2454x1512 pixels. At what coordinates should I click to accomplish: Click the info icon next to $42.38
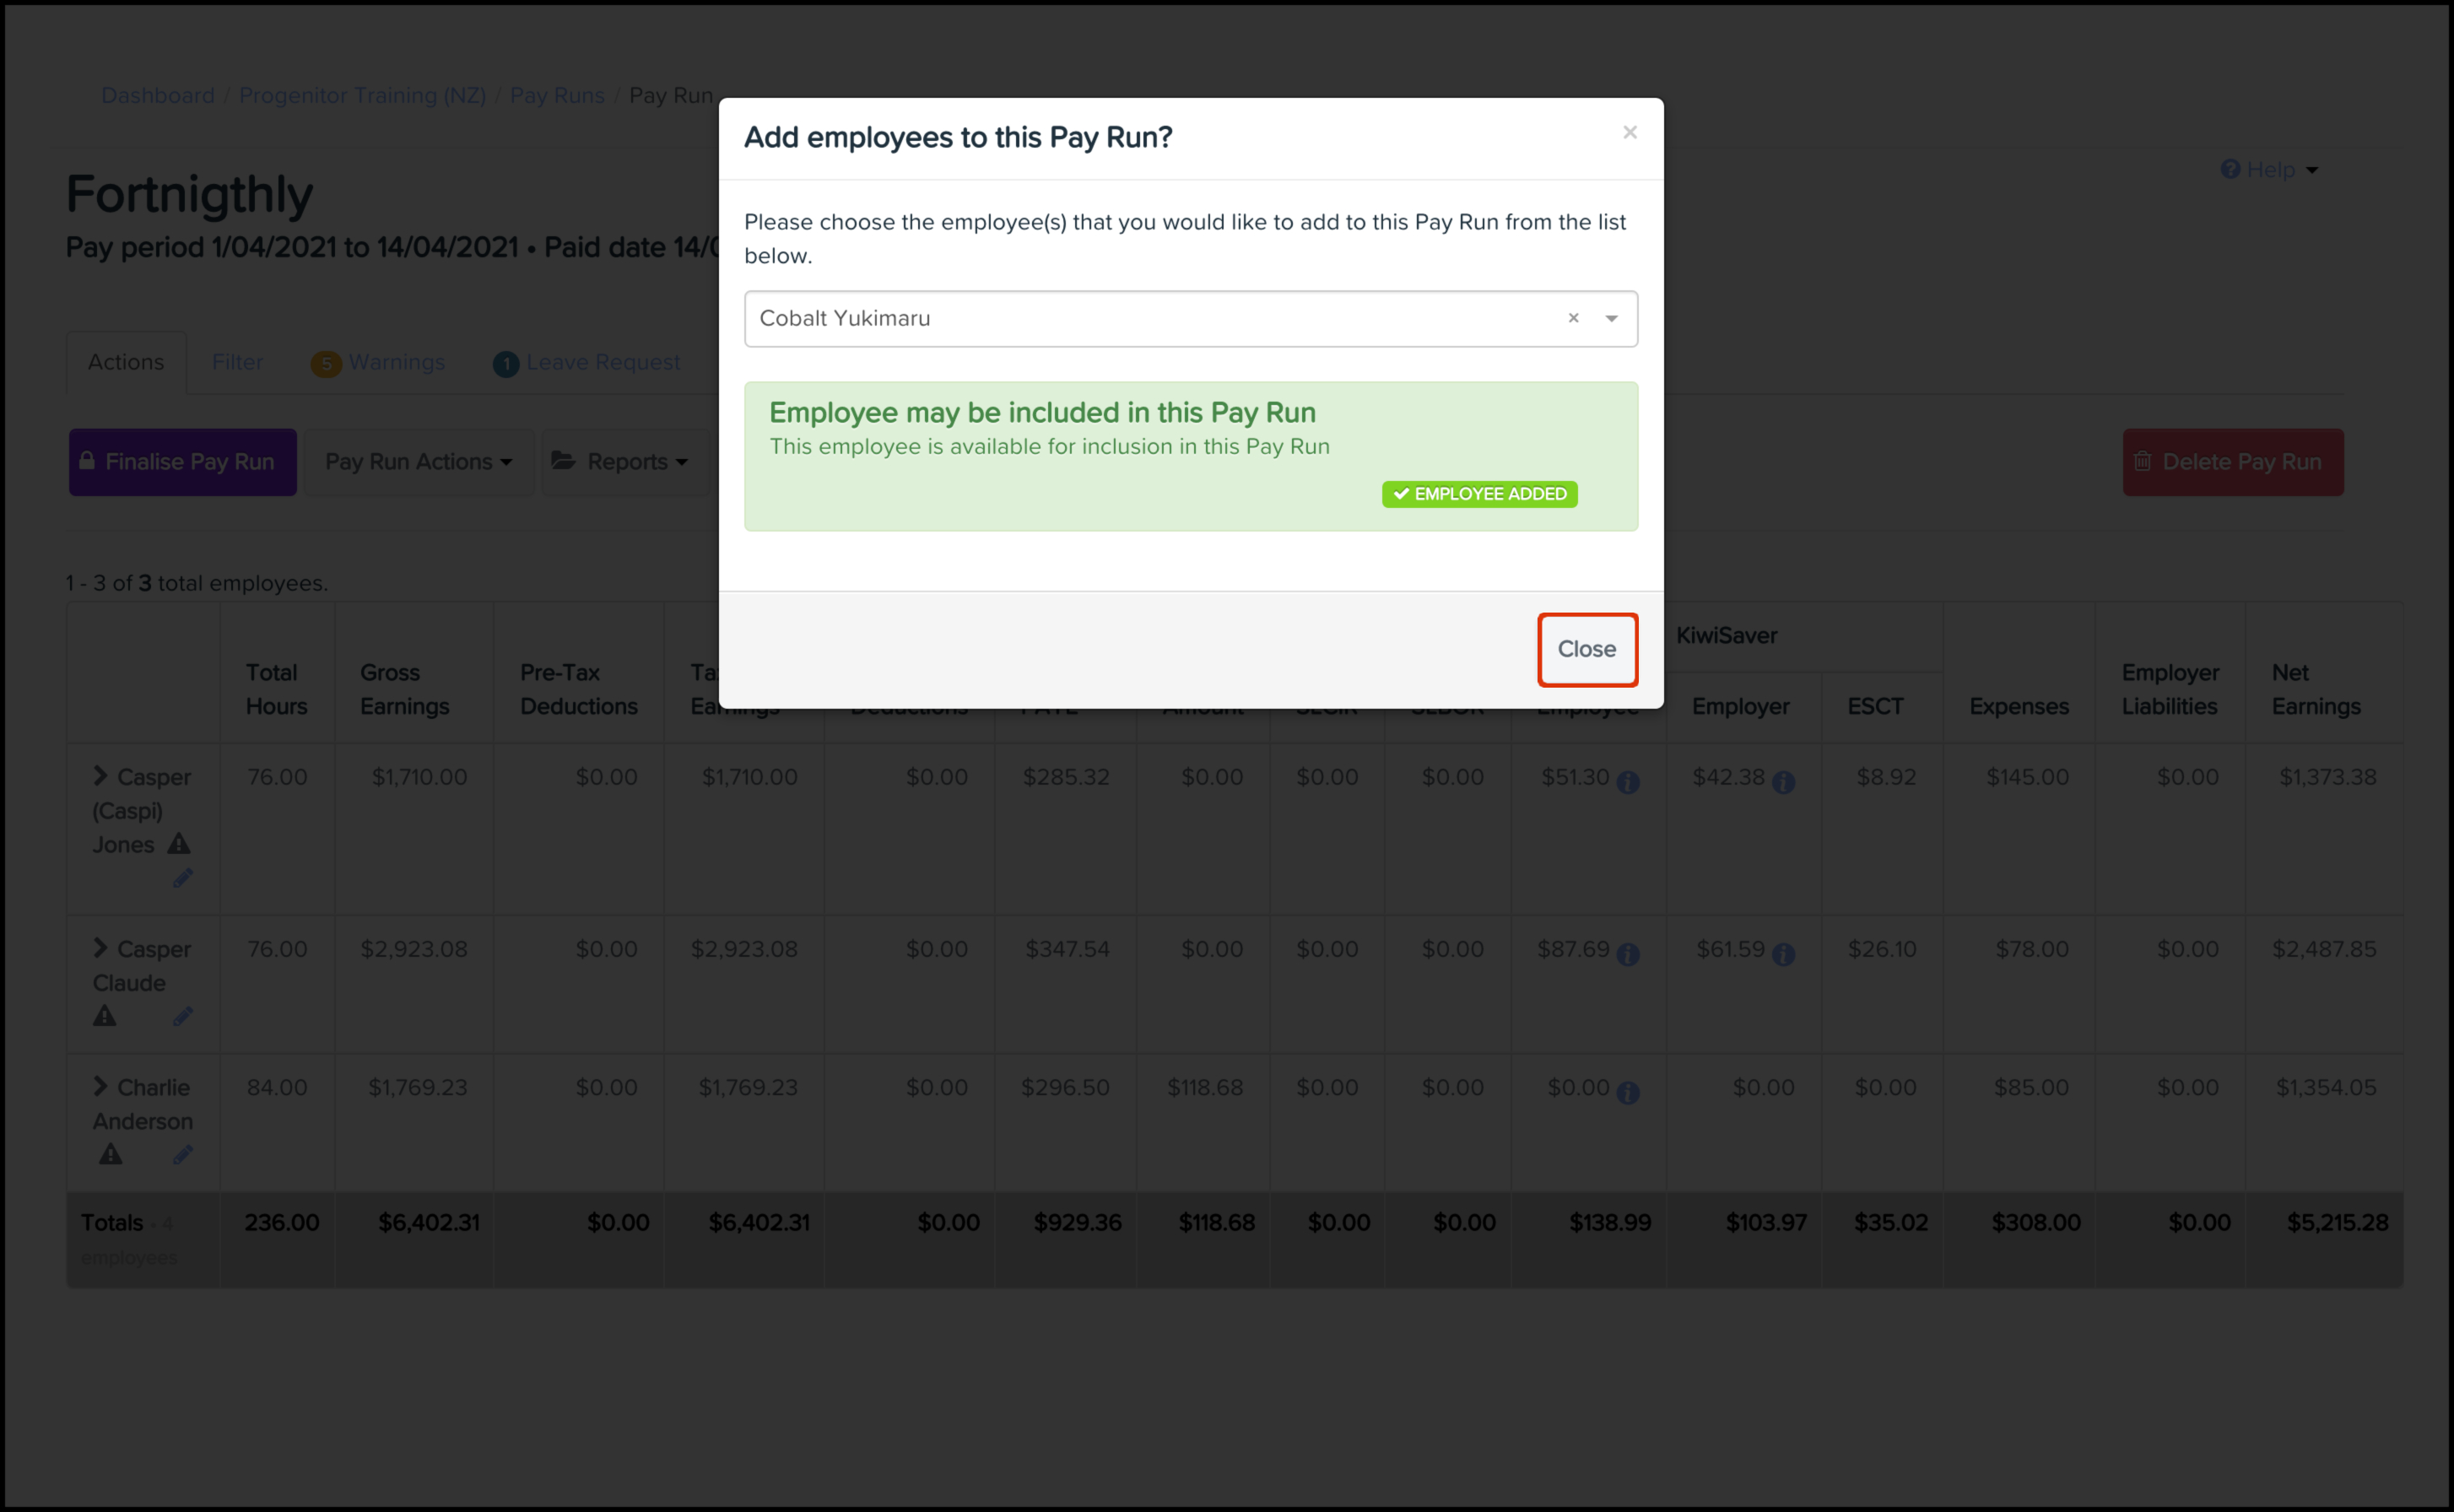tap(1783, 782)
